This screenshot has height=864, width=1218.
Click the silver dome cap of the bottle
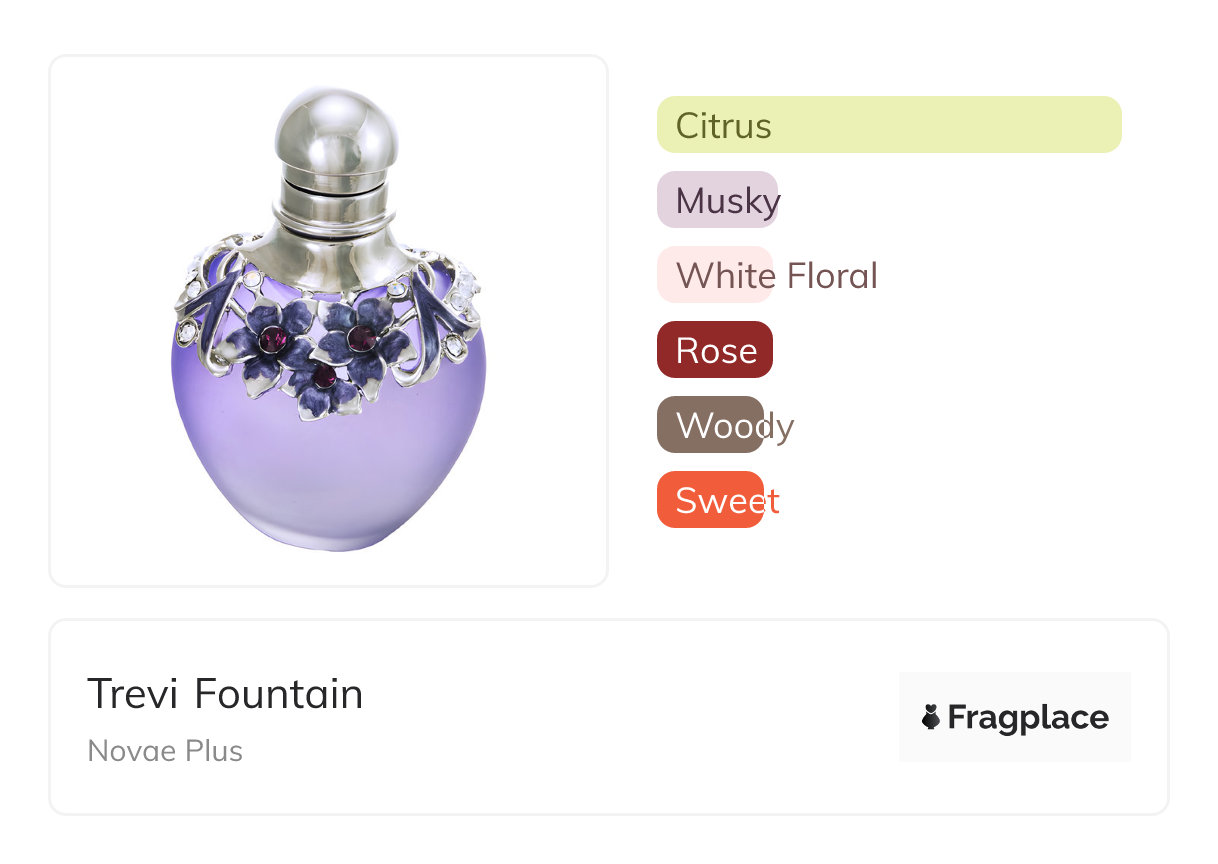(x=337, y=128)
